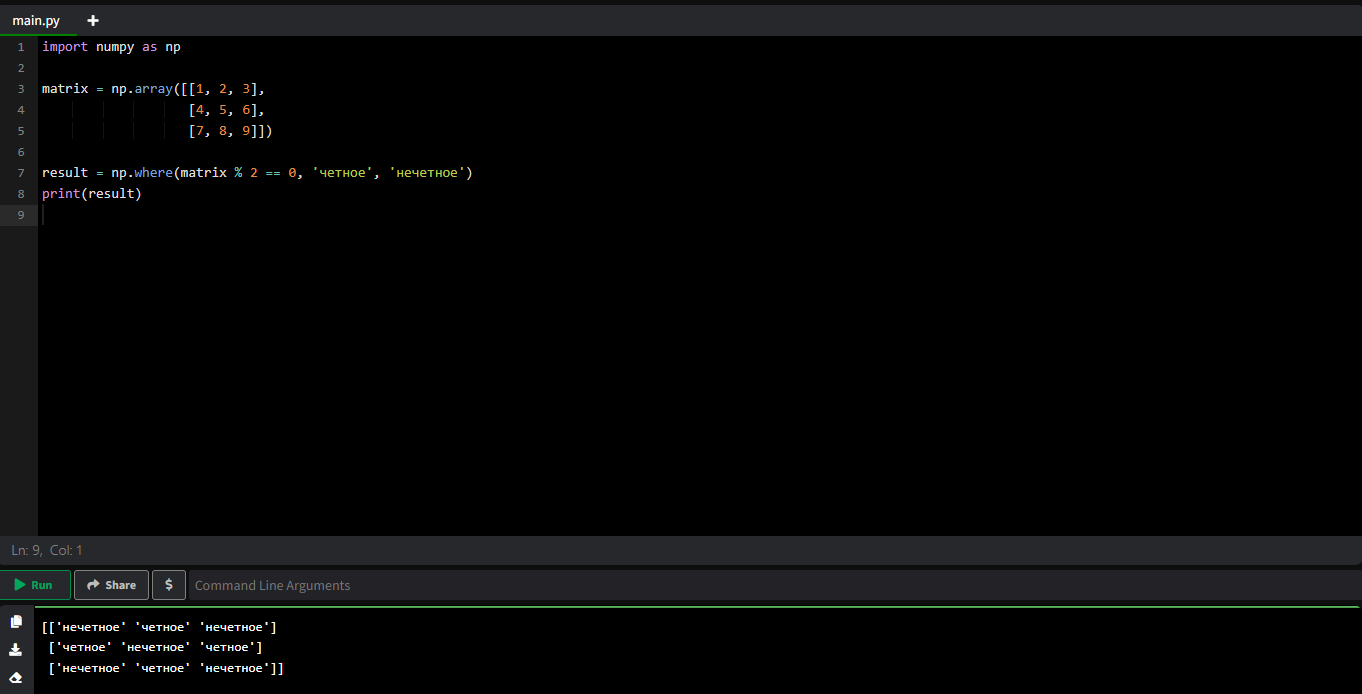
Task: Add a new file tab with the plus icon
Action: tap(93, 20)
